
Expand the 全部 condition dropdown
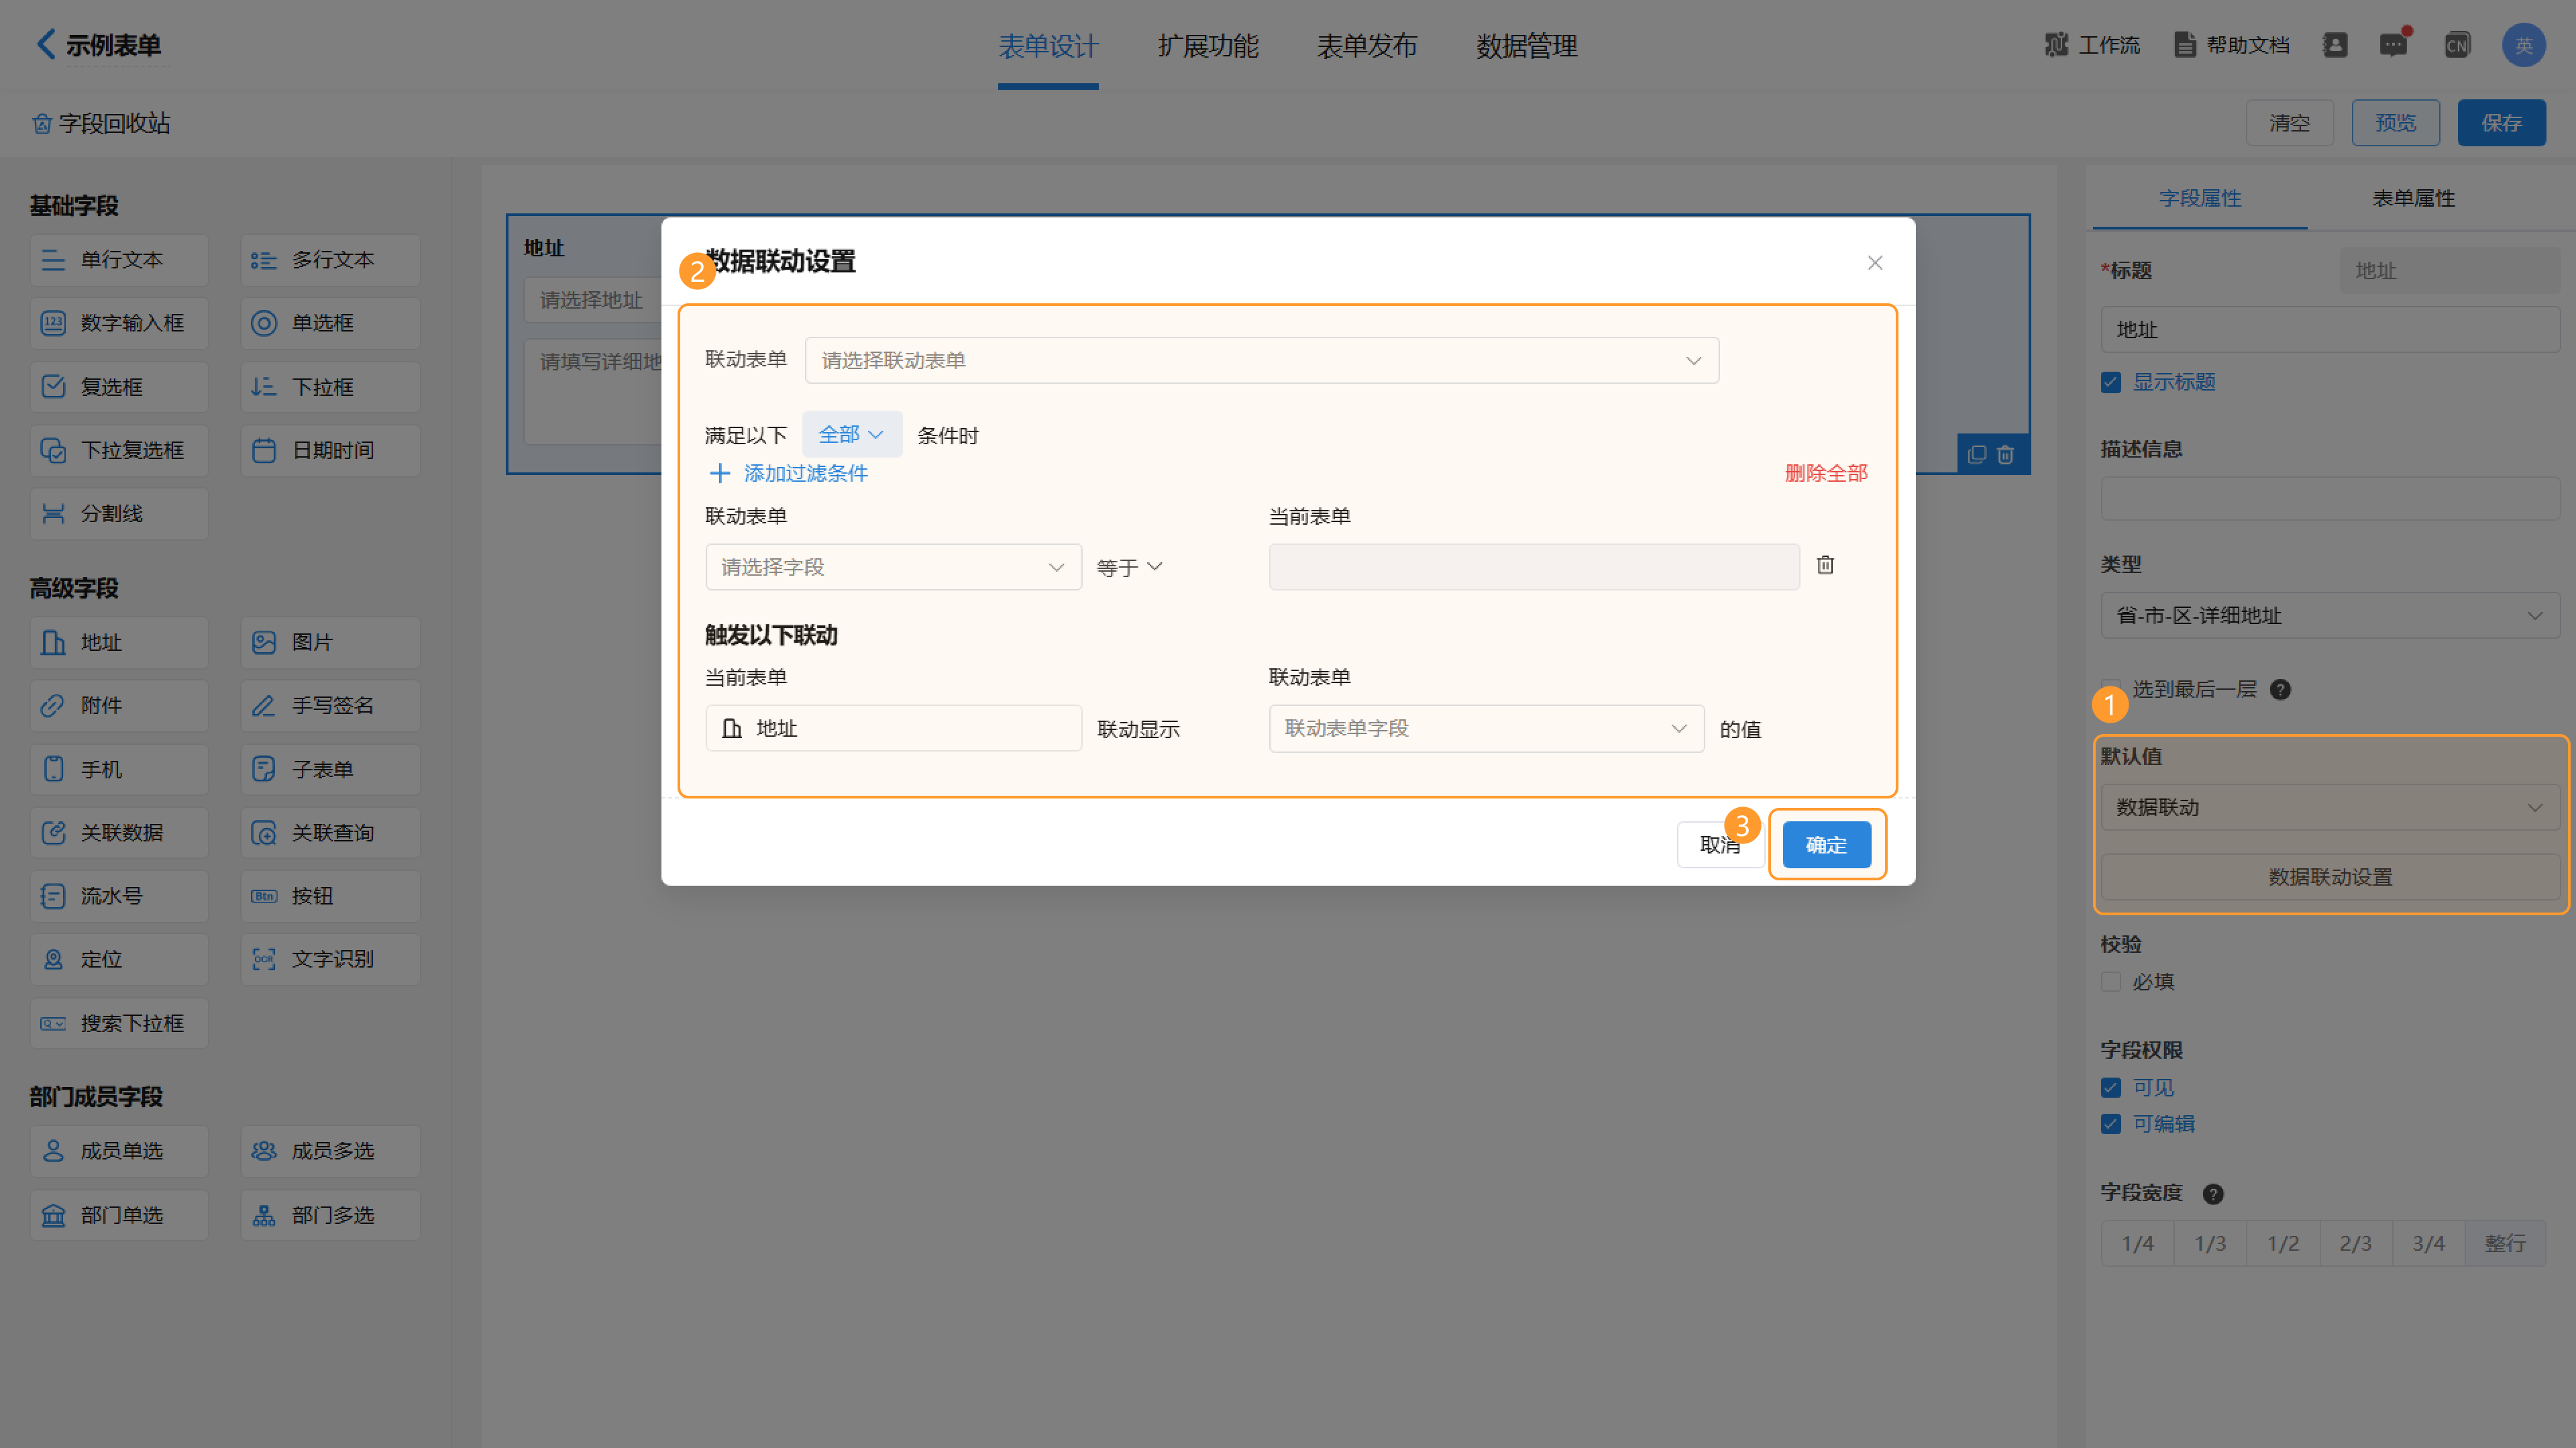(851, 434)
